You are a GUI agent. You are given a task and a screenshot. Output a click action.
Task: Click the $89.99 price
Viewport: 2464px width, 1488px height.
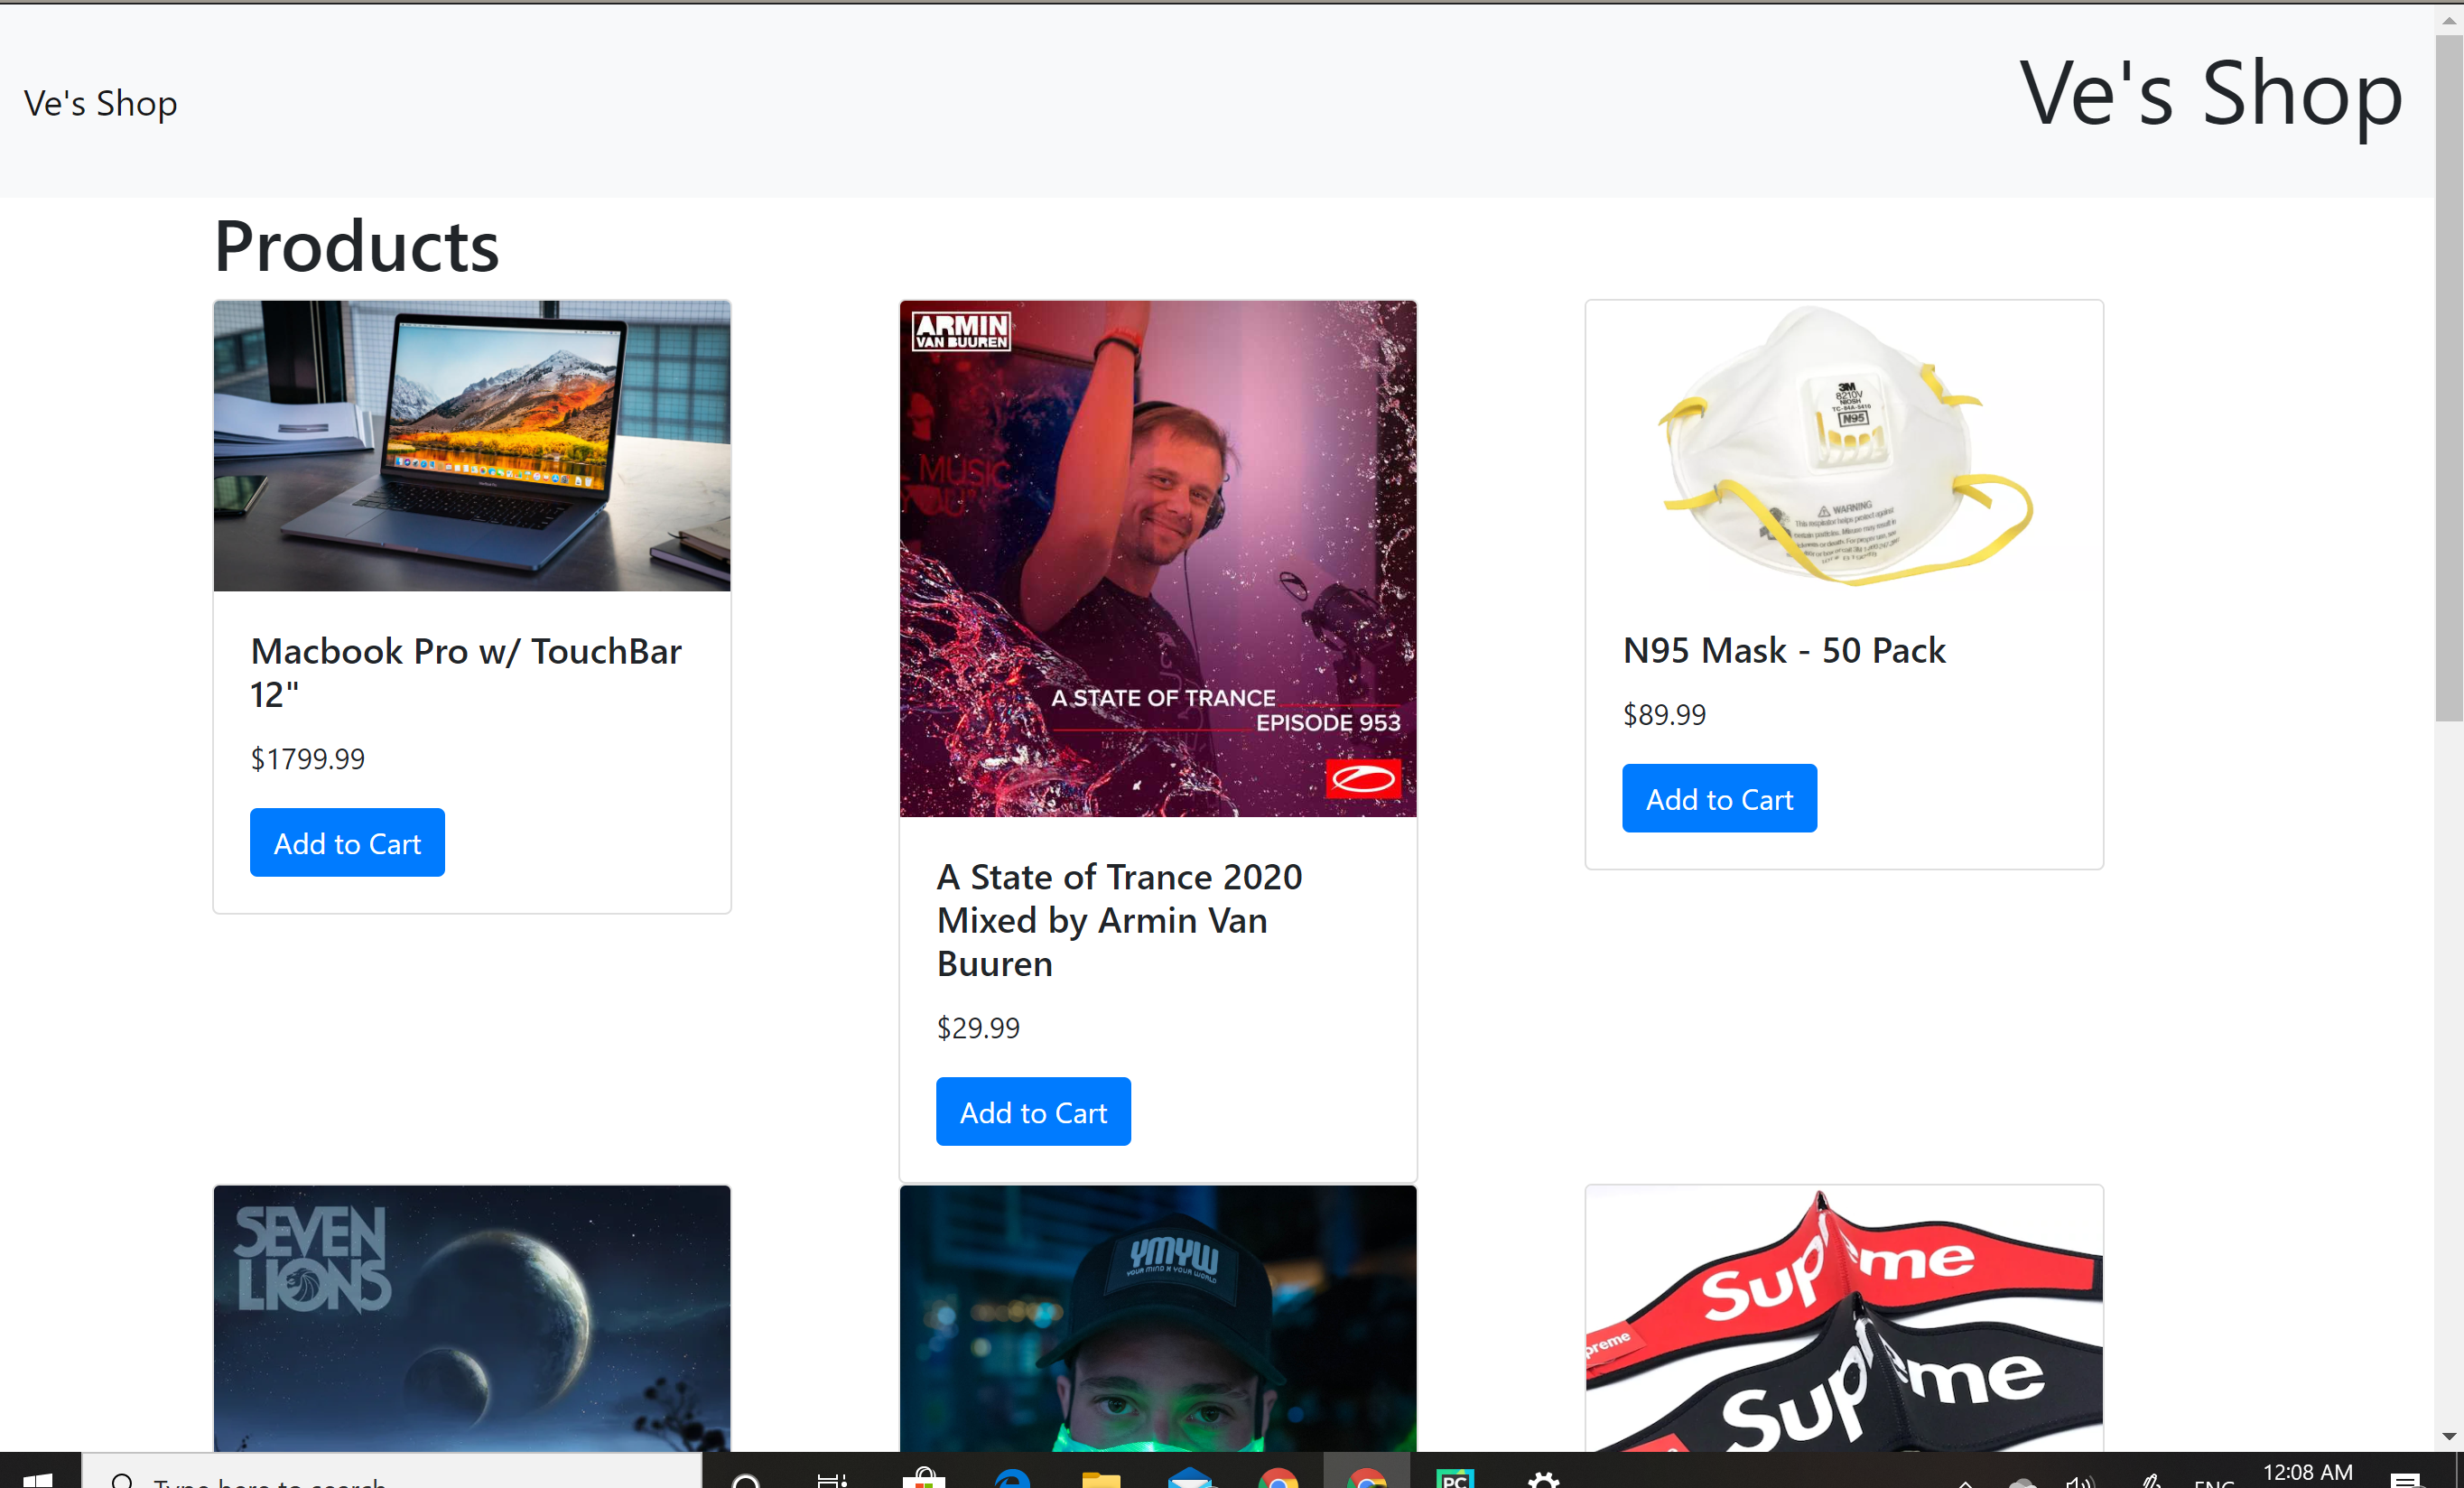[x=1664, y=715]
